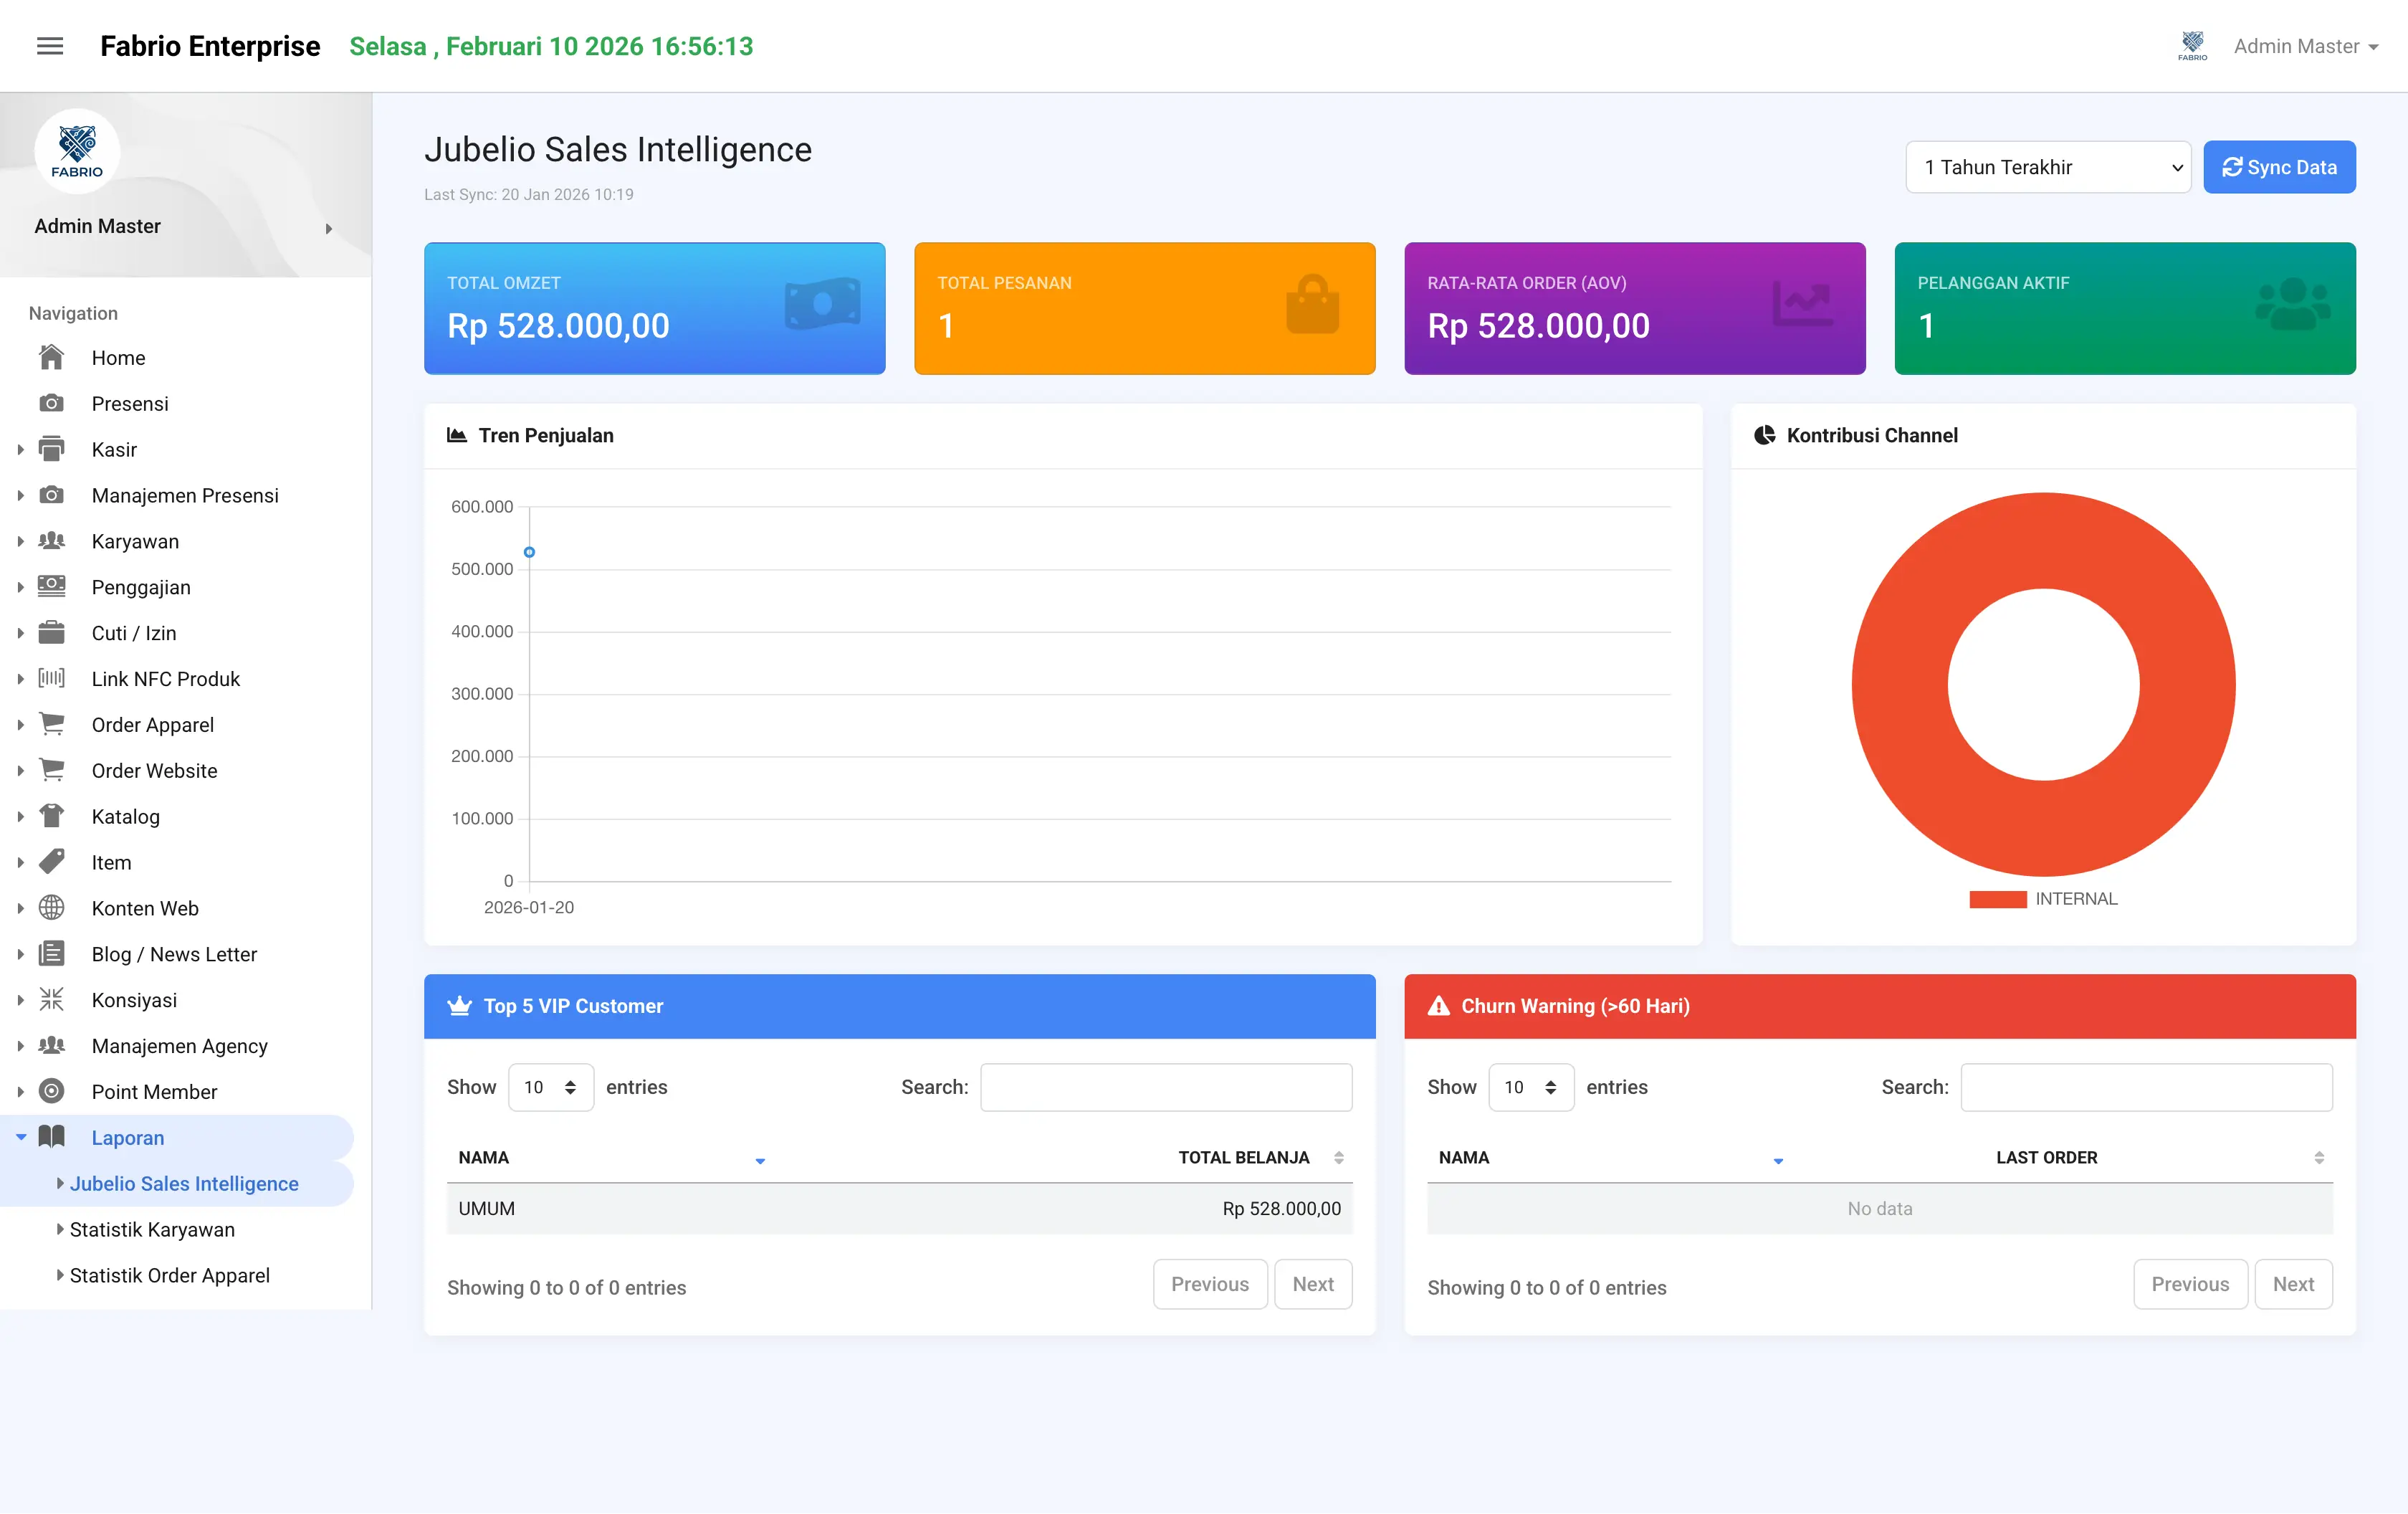
Task: Click the 2026-01-20 chart axis label
Action: pos(529,907)
